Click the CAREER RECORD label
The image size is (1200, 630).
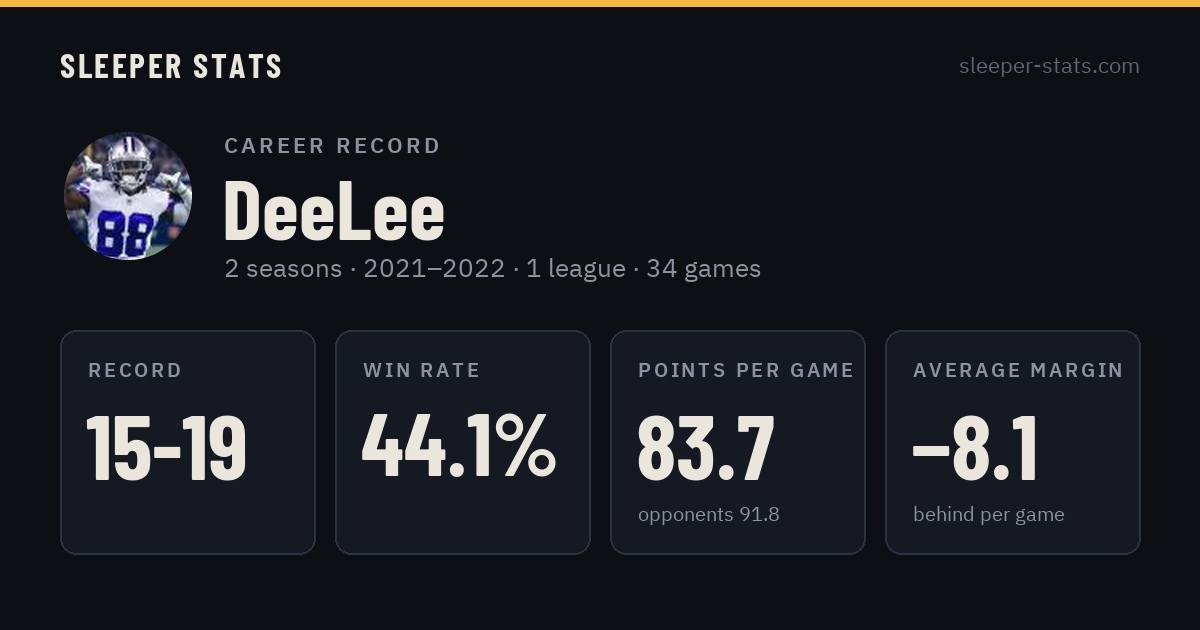point(332,146)
